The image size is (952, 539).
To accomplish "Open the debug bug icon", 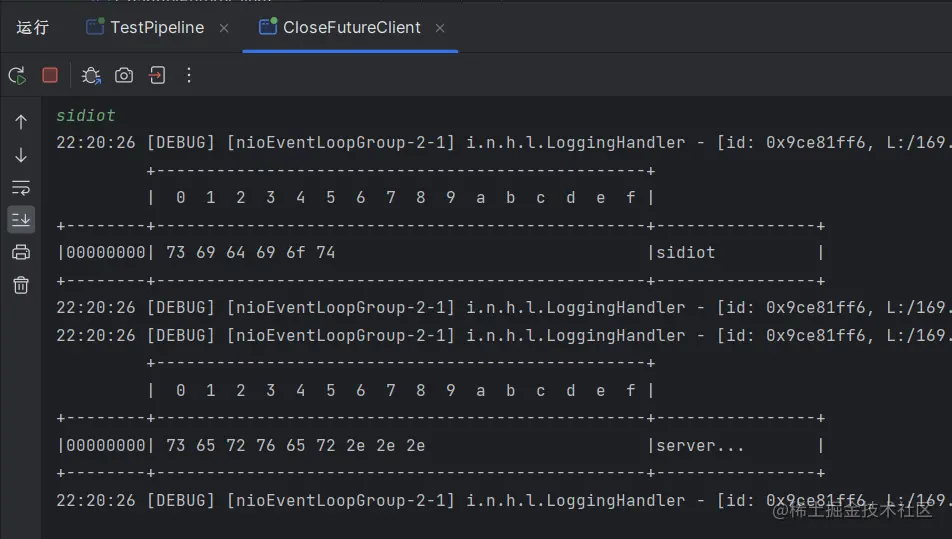I will (x=91, y=76).
